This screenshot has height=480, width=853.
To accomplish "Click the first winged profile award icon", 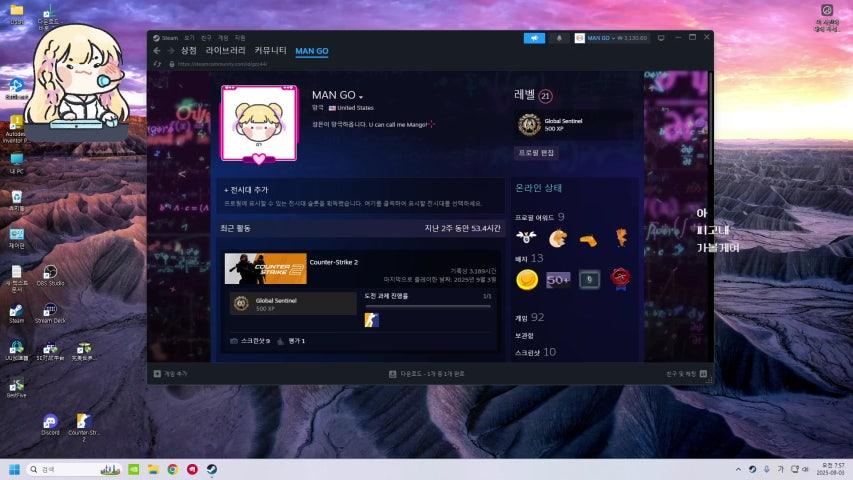I will [x=526, y=237].
